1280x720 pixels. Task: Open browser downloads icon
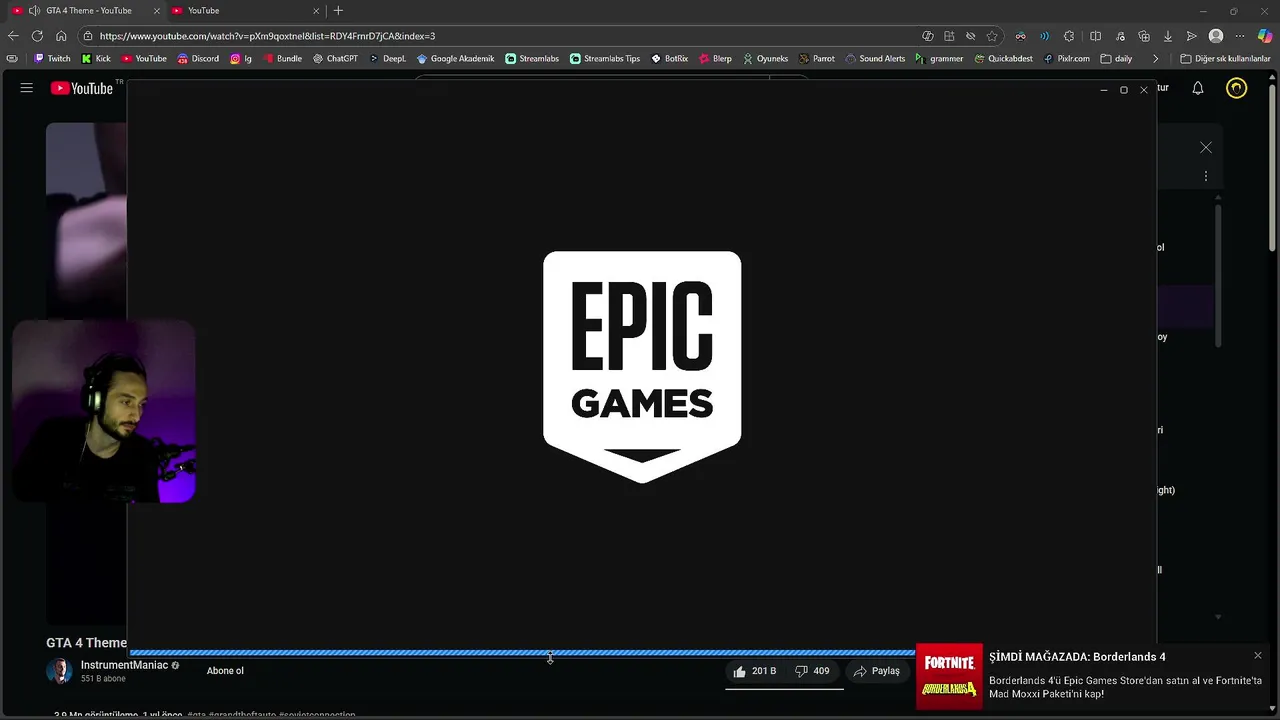pyautogui.click(x=1167, y=36)
